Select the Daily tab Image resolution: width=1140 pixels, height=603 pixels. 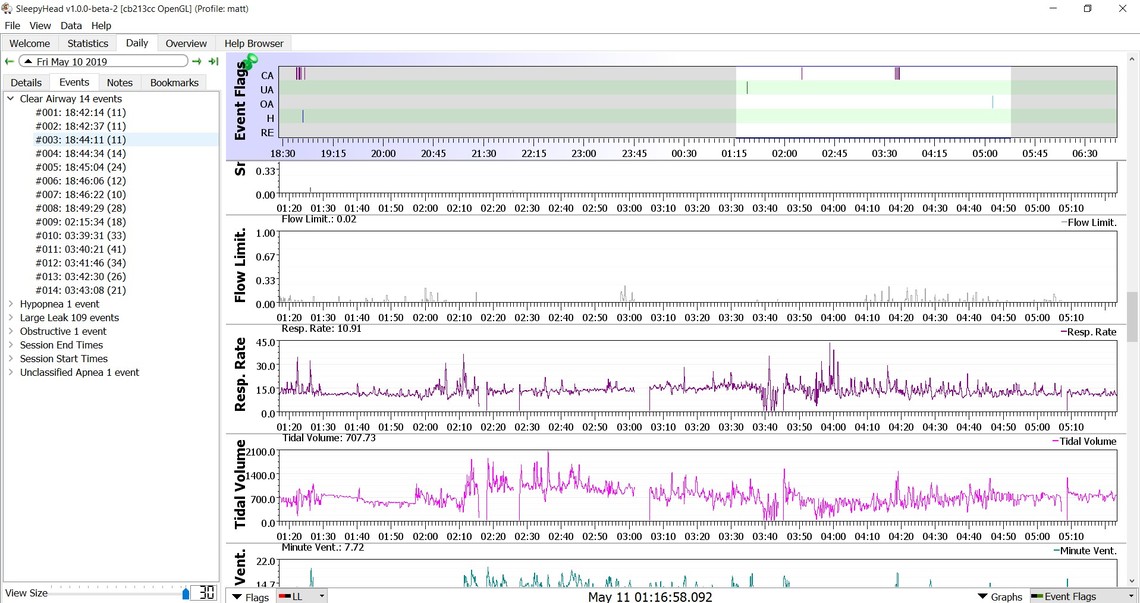tap(137, 43)
